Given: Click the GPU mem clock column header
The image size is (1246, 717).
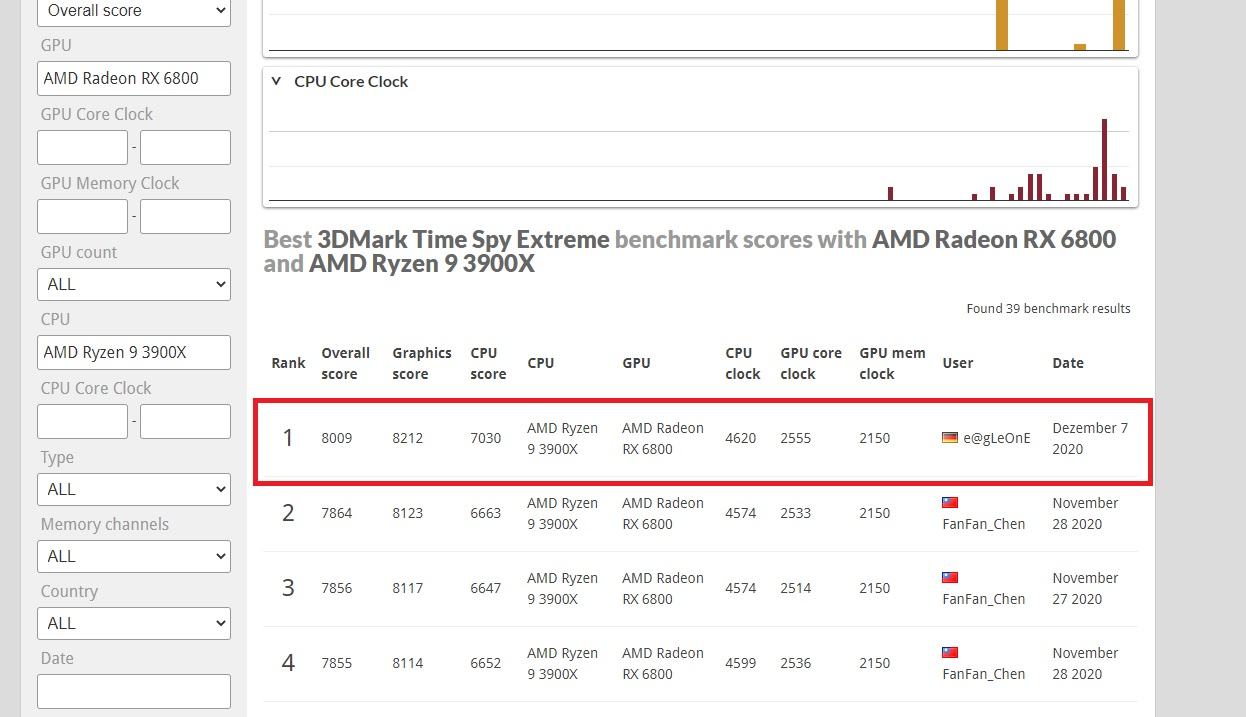Looking at the screenshot, I should 892,363.
